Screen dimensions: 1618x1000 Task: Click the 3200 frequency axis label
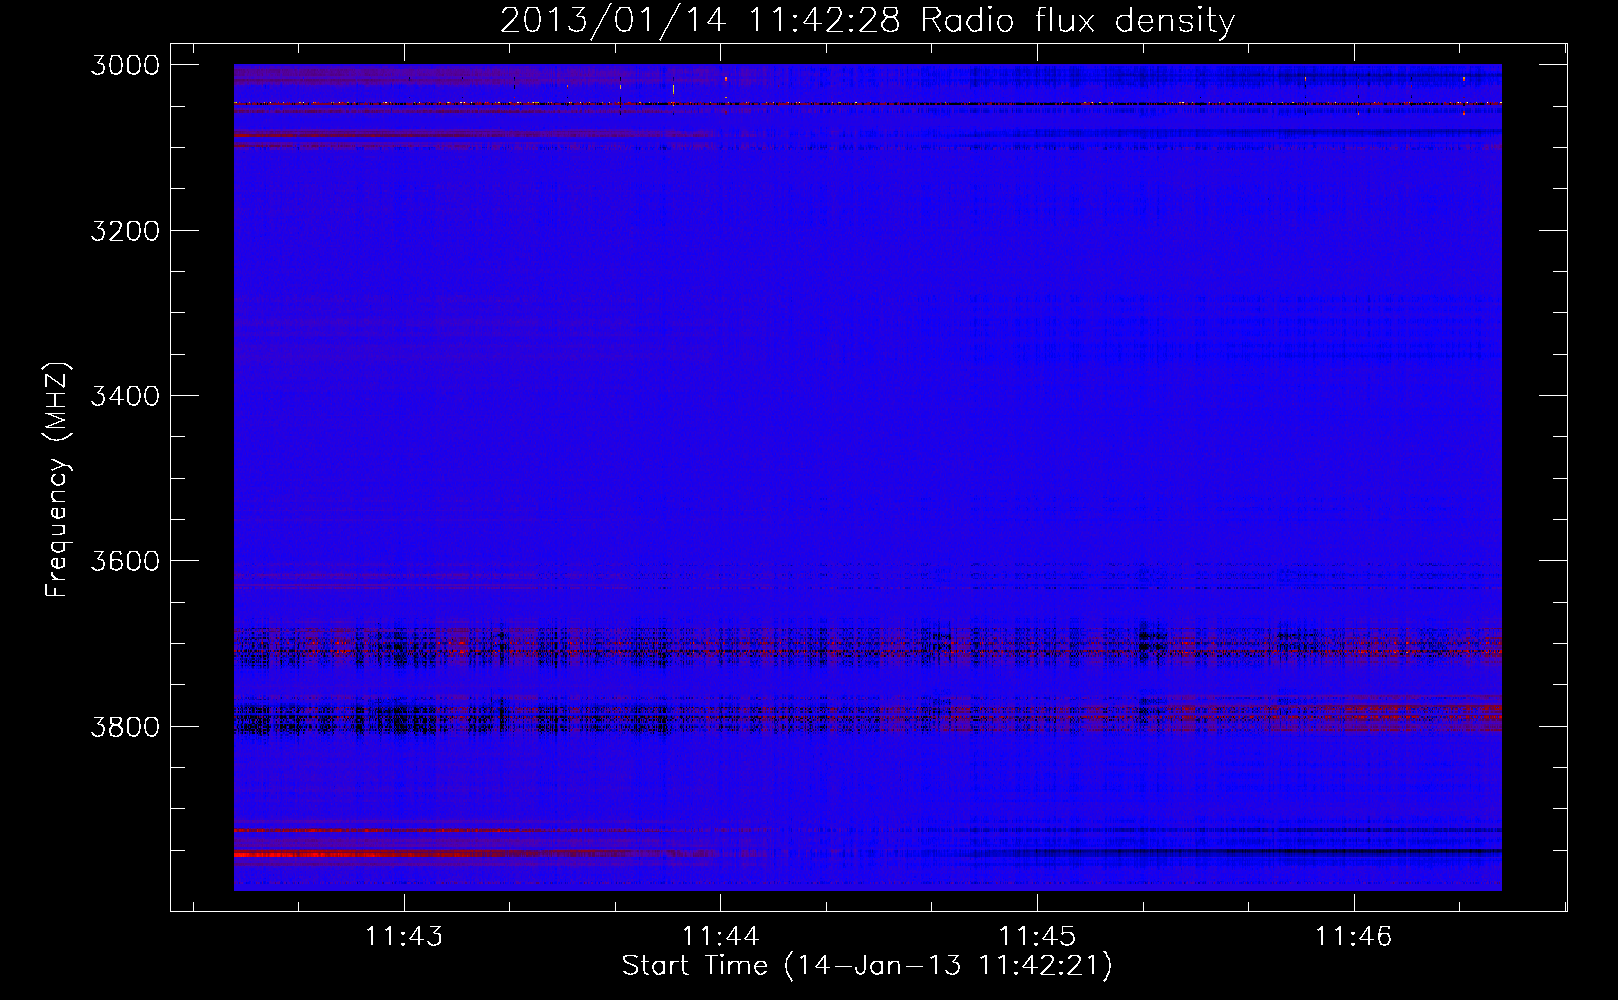125,231
